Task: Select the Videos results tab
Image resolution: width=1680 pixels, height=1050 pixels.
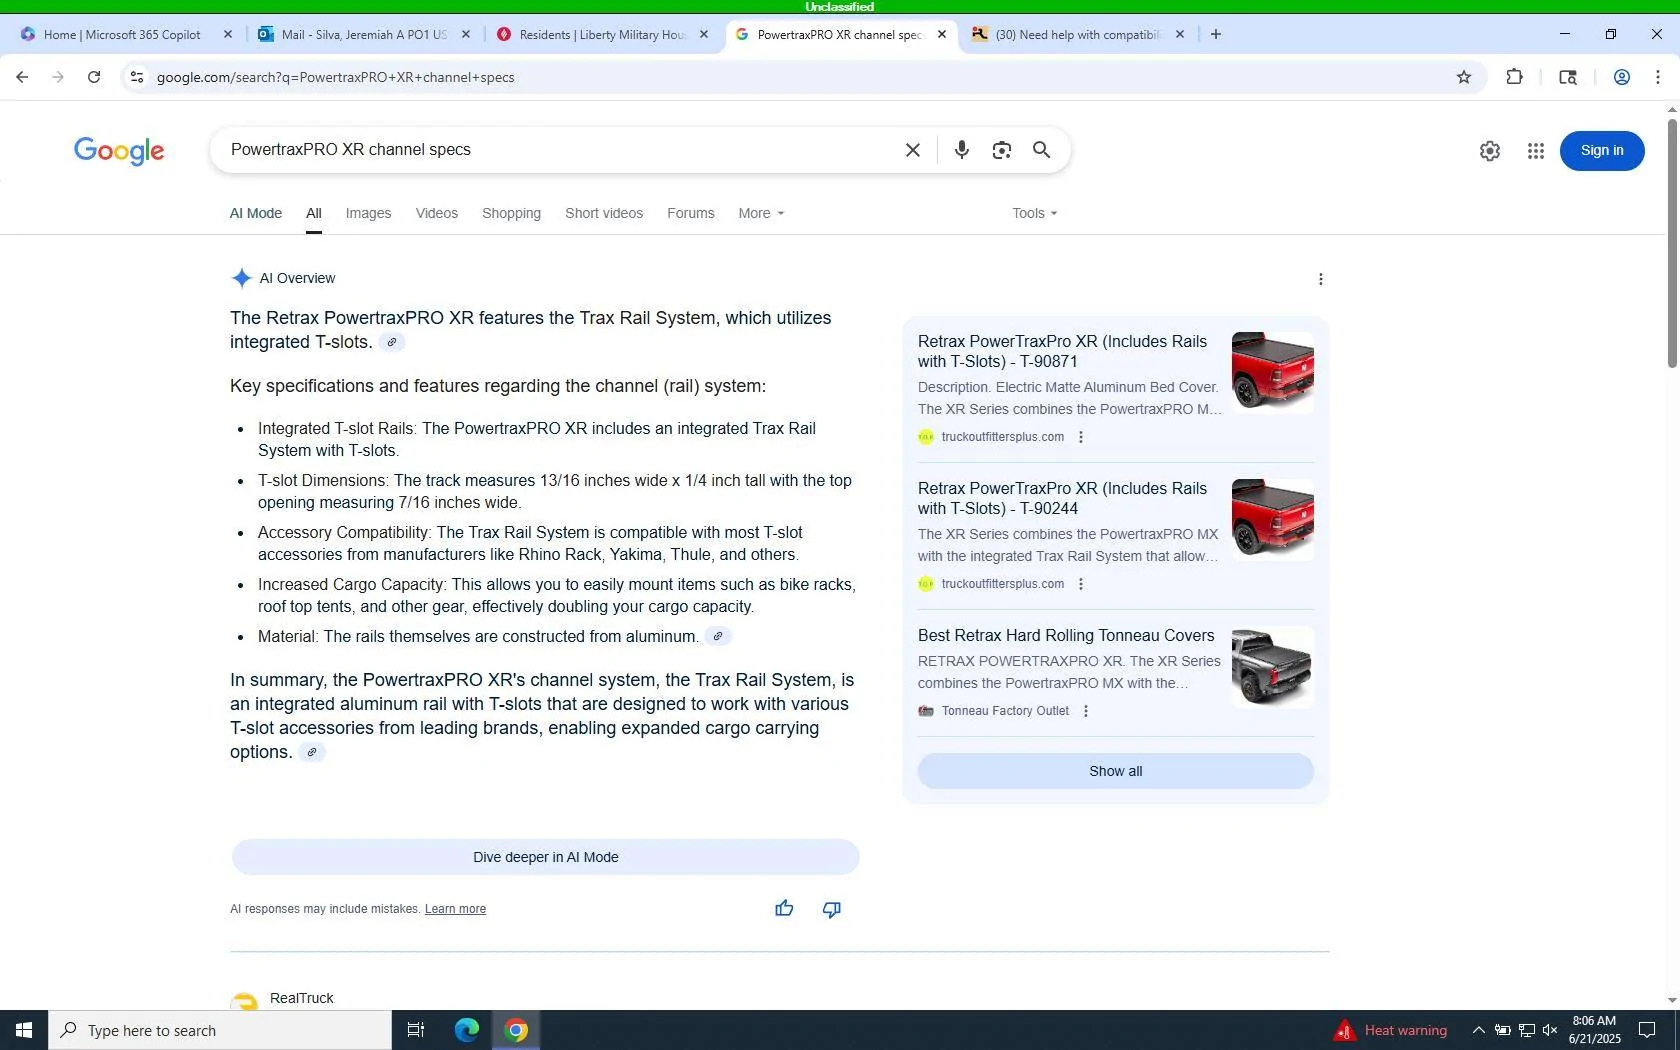Action: pos(436,213)
